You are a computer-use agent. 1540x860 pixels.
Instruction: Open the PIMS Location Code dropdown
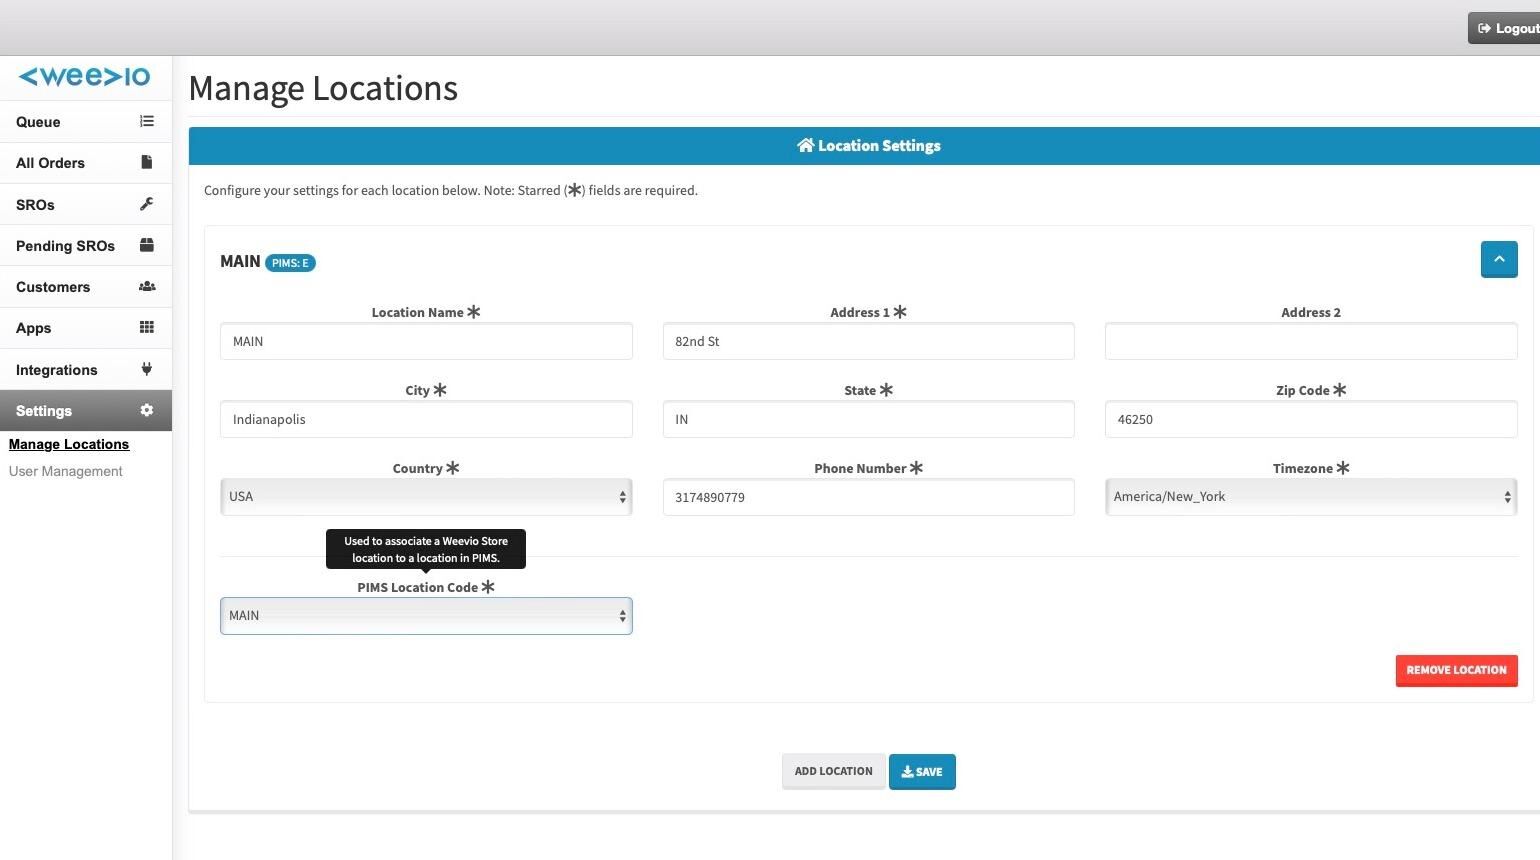426,616
